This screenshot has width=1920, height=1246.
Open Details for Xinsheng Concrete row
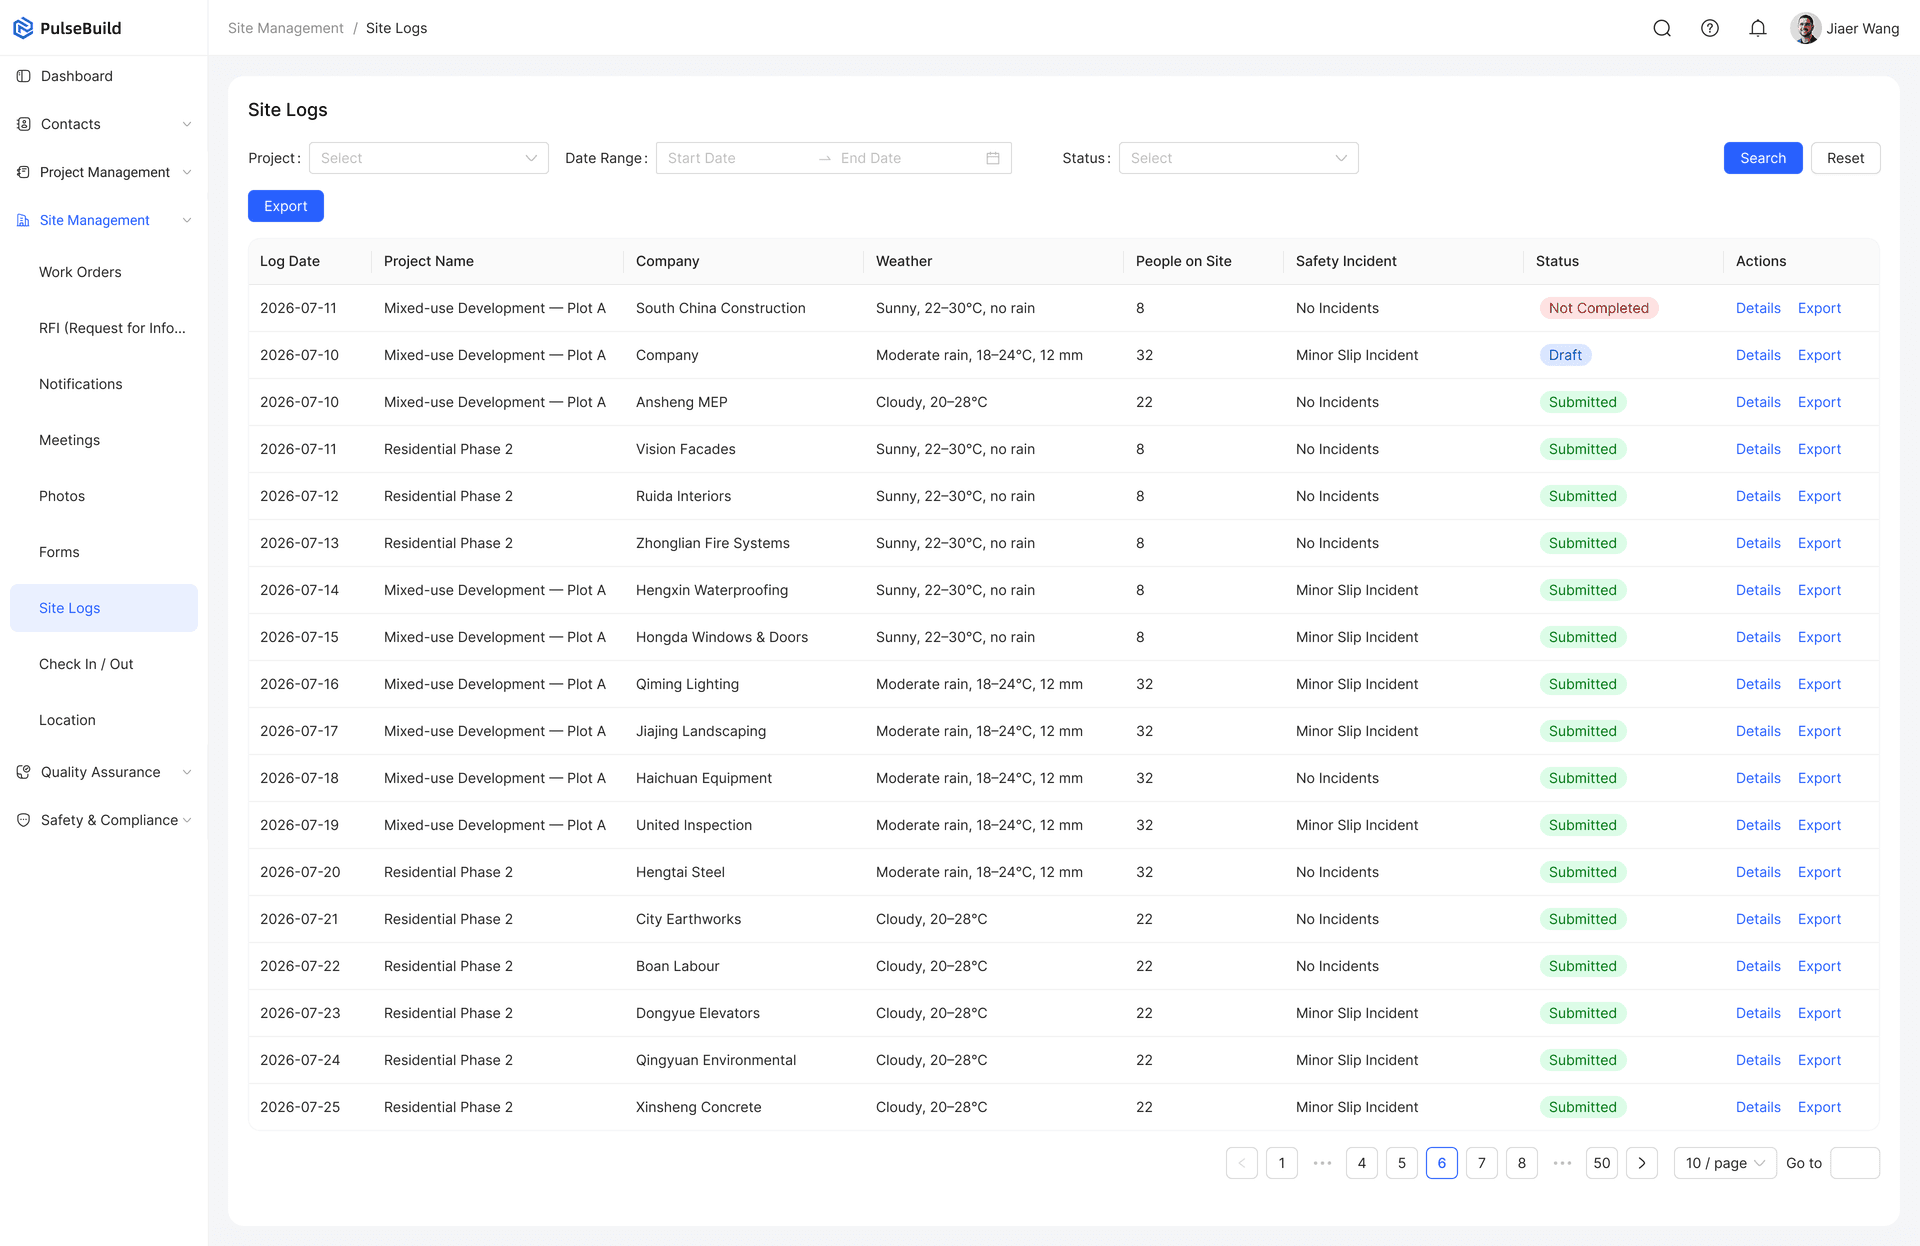[1758, 1107]
